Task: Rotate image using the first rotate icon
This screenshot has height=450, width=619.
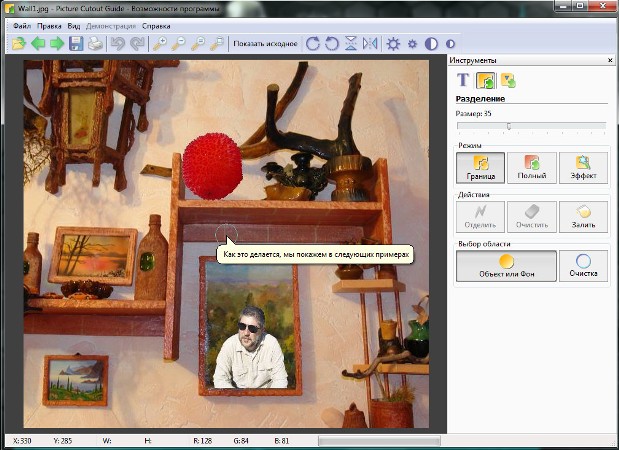Action: click(313, 44)
